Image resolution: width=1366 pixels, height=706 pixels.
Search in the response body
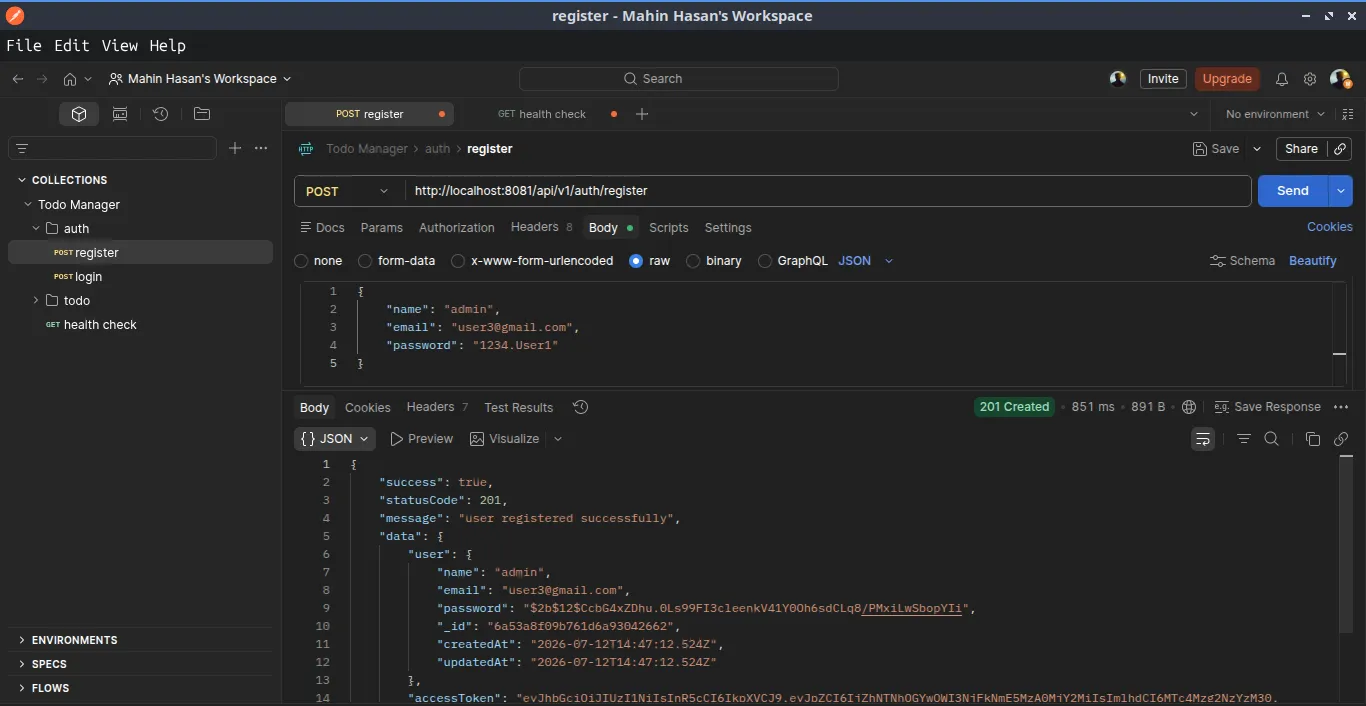(1272, 439)
